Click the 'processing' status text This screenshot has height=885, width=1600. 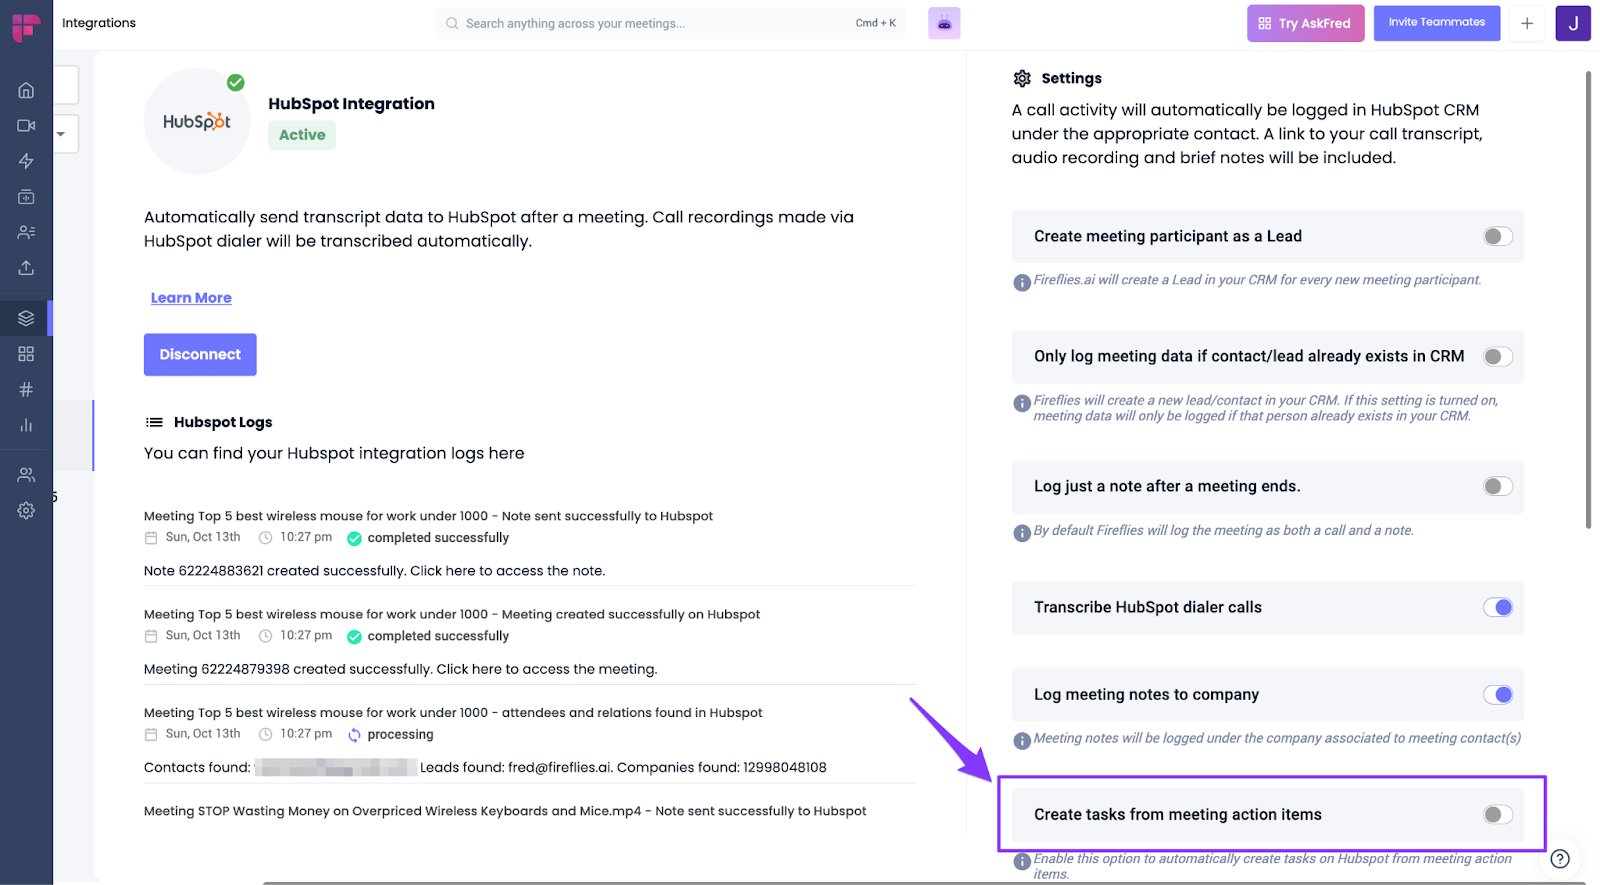(400, 734)
